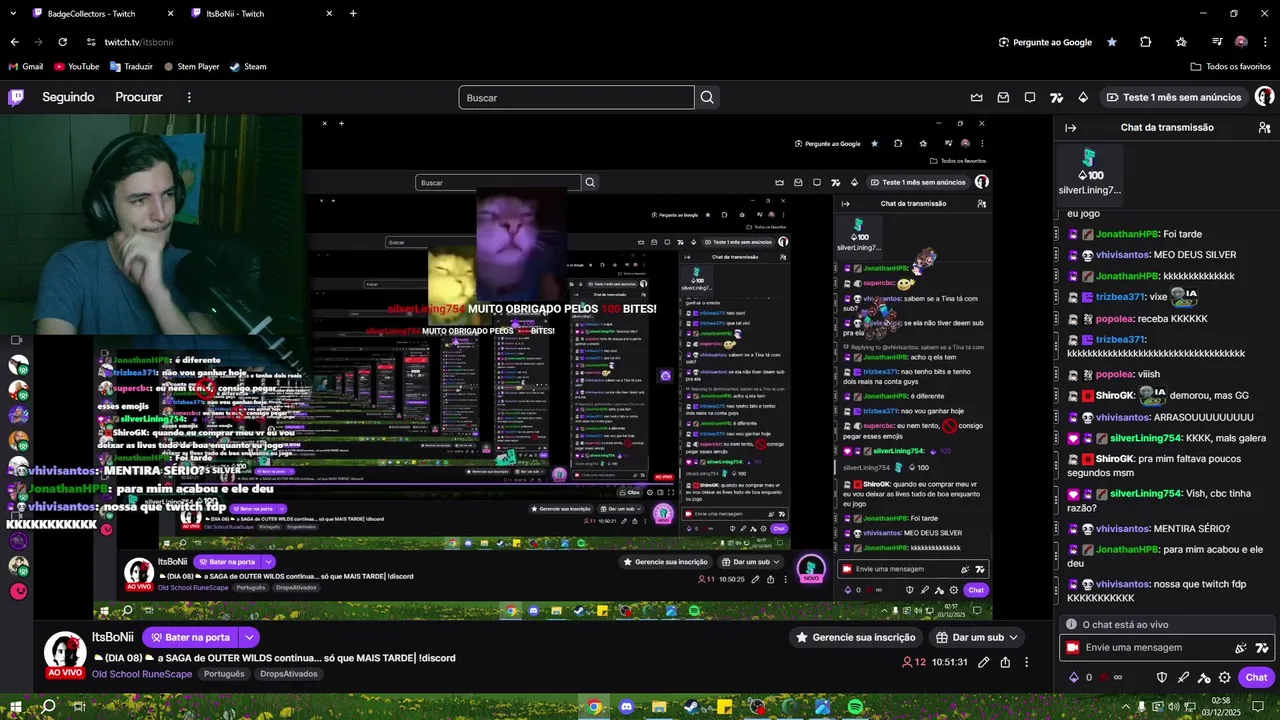Screen dimensions: 1280x720
Task: Open the Gmail bookmark
Action: 25,66
